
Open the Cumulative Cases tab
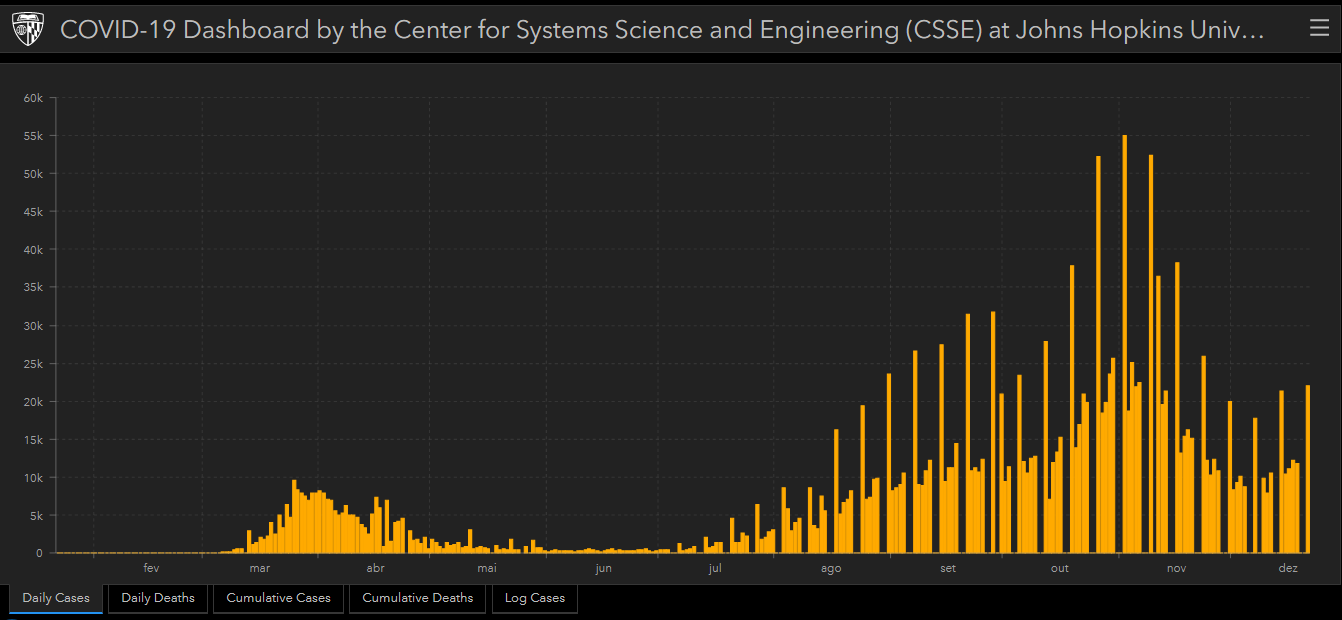278,598
